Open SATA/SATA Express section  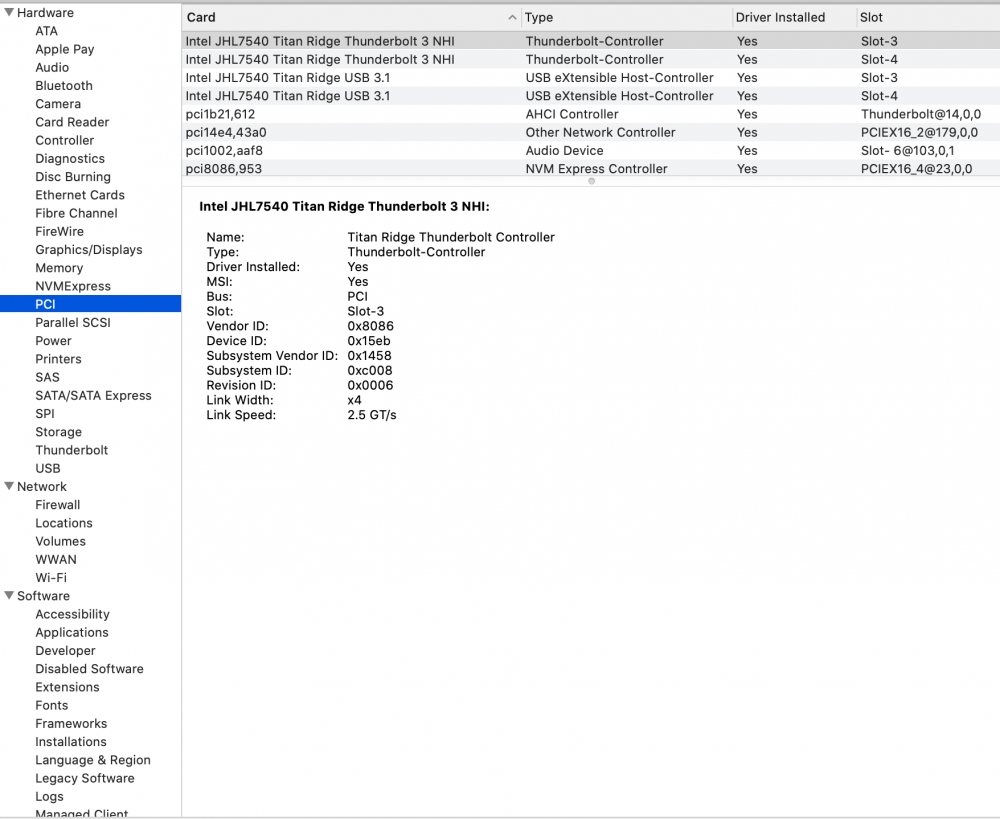point(93,395)
